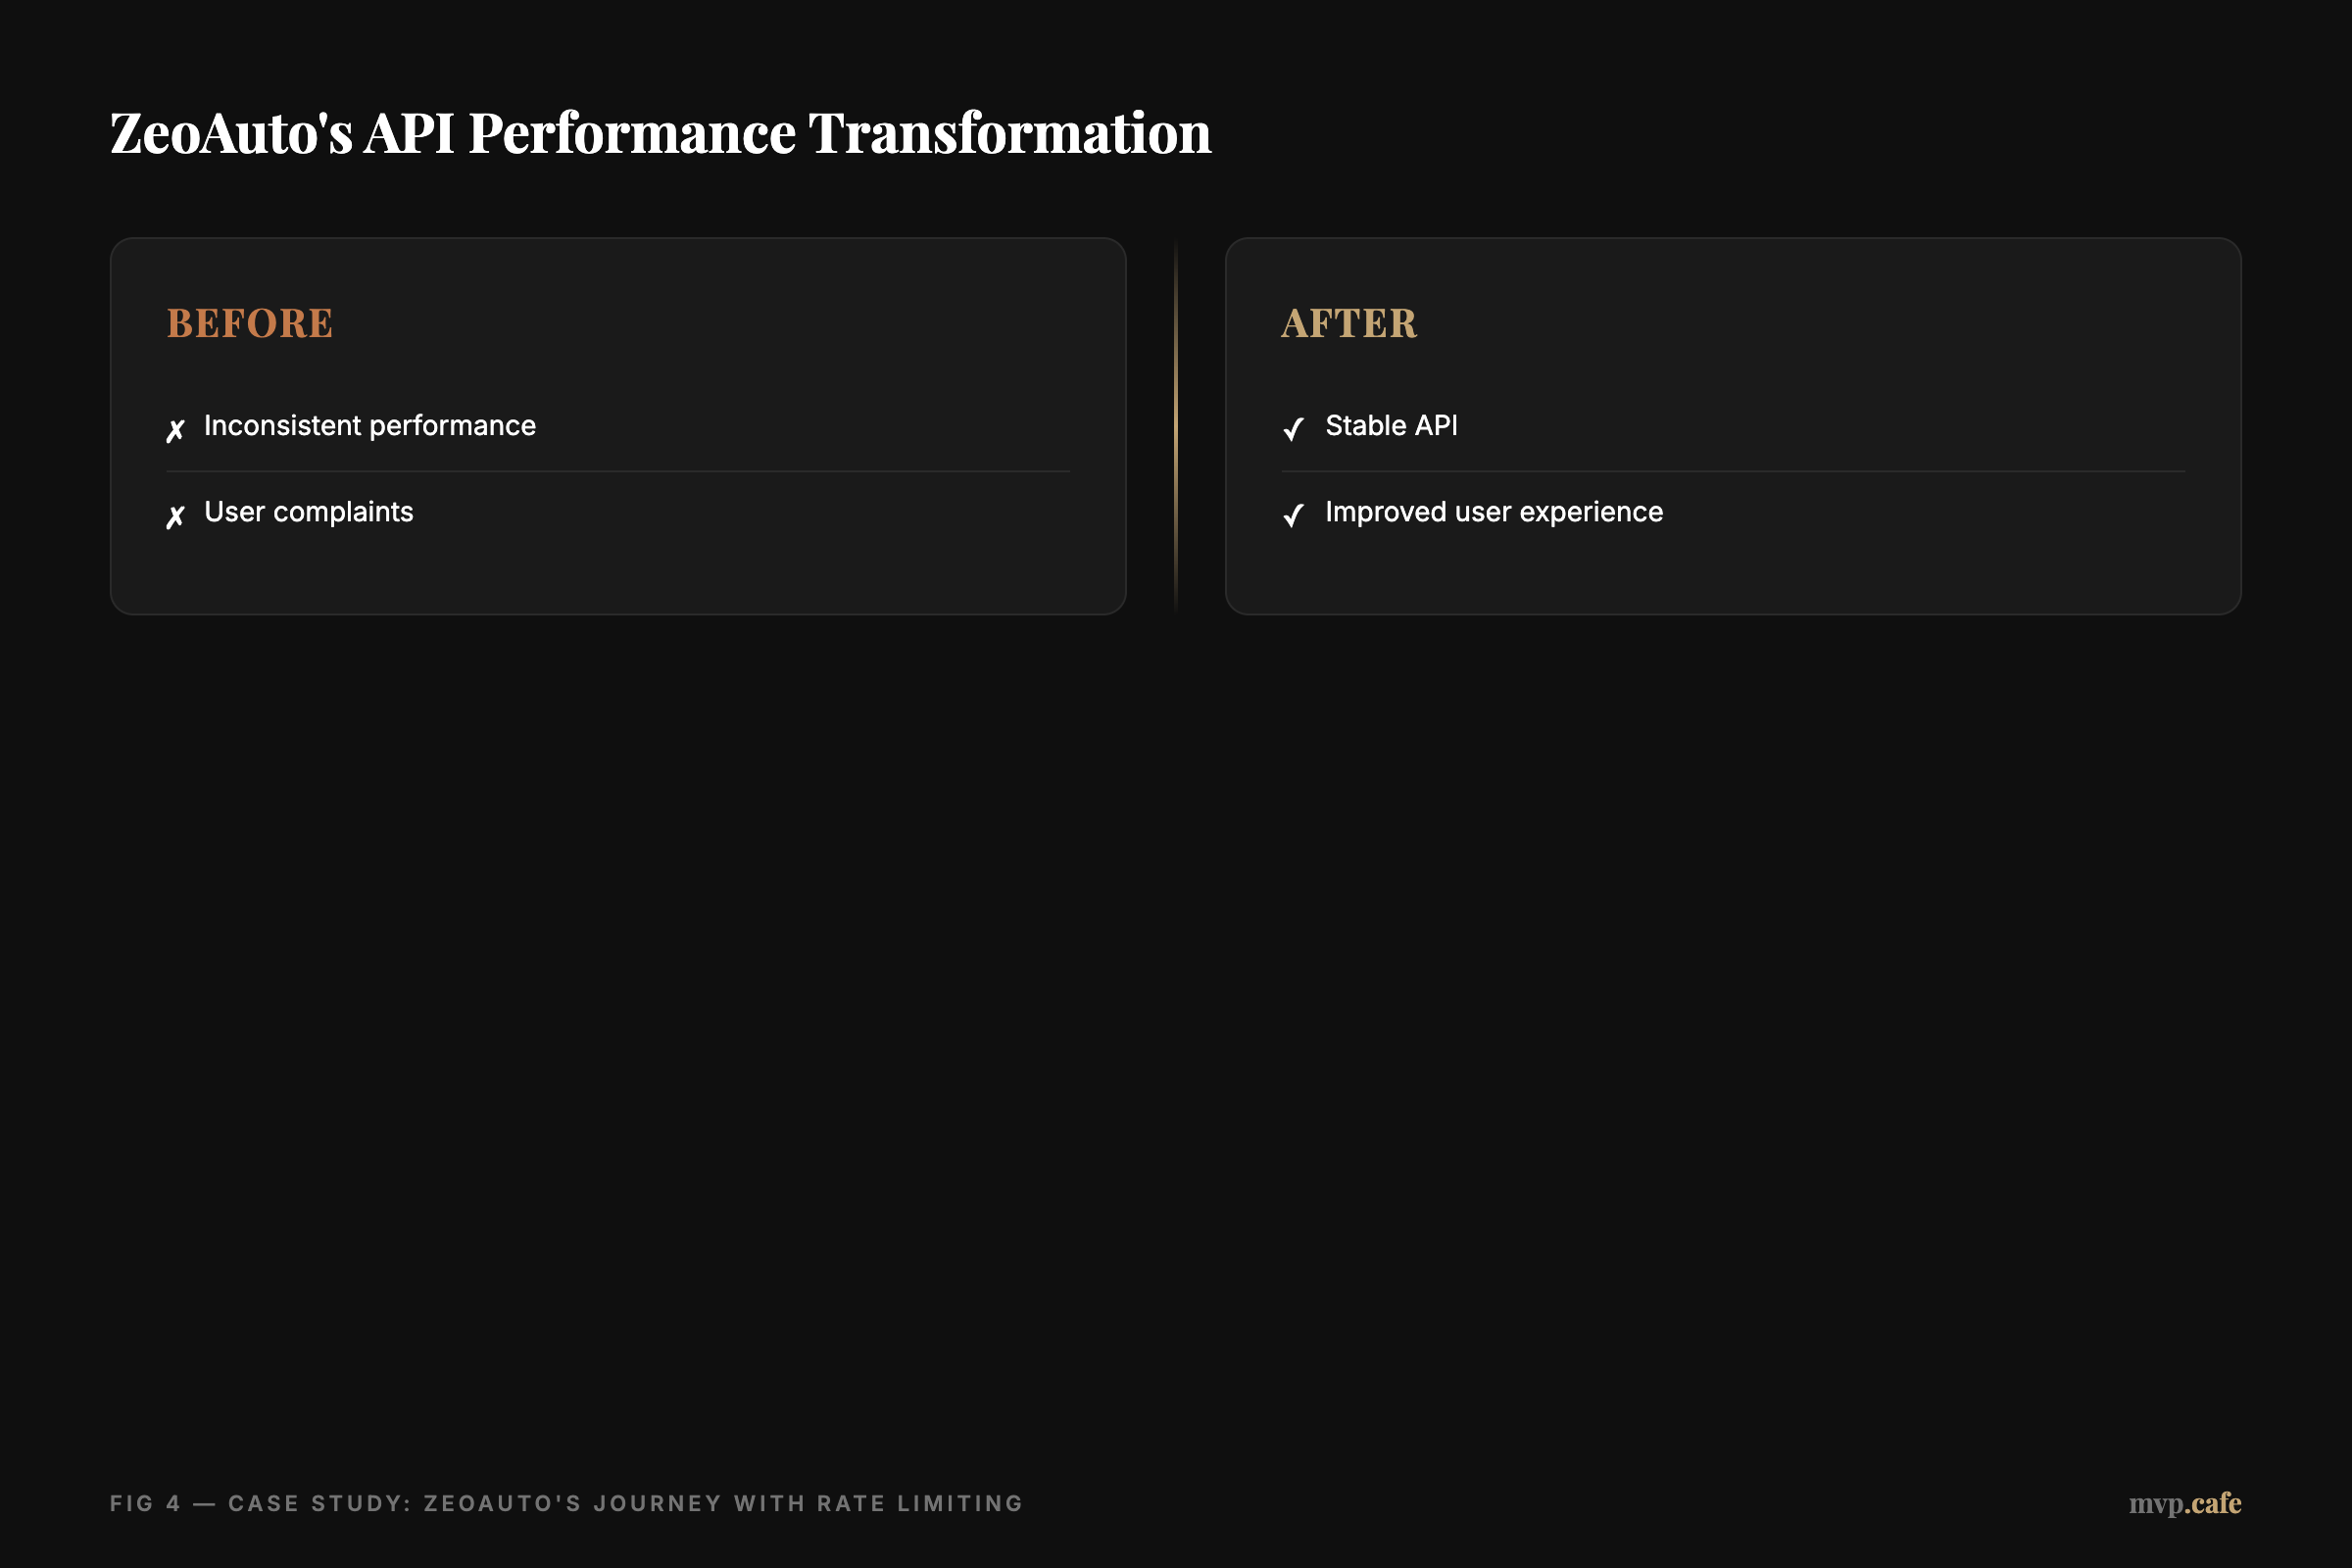
Task: Click the checkmark icon beside Stable API
Action: [1293, 429]
